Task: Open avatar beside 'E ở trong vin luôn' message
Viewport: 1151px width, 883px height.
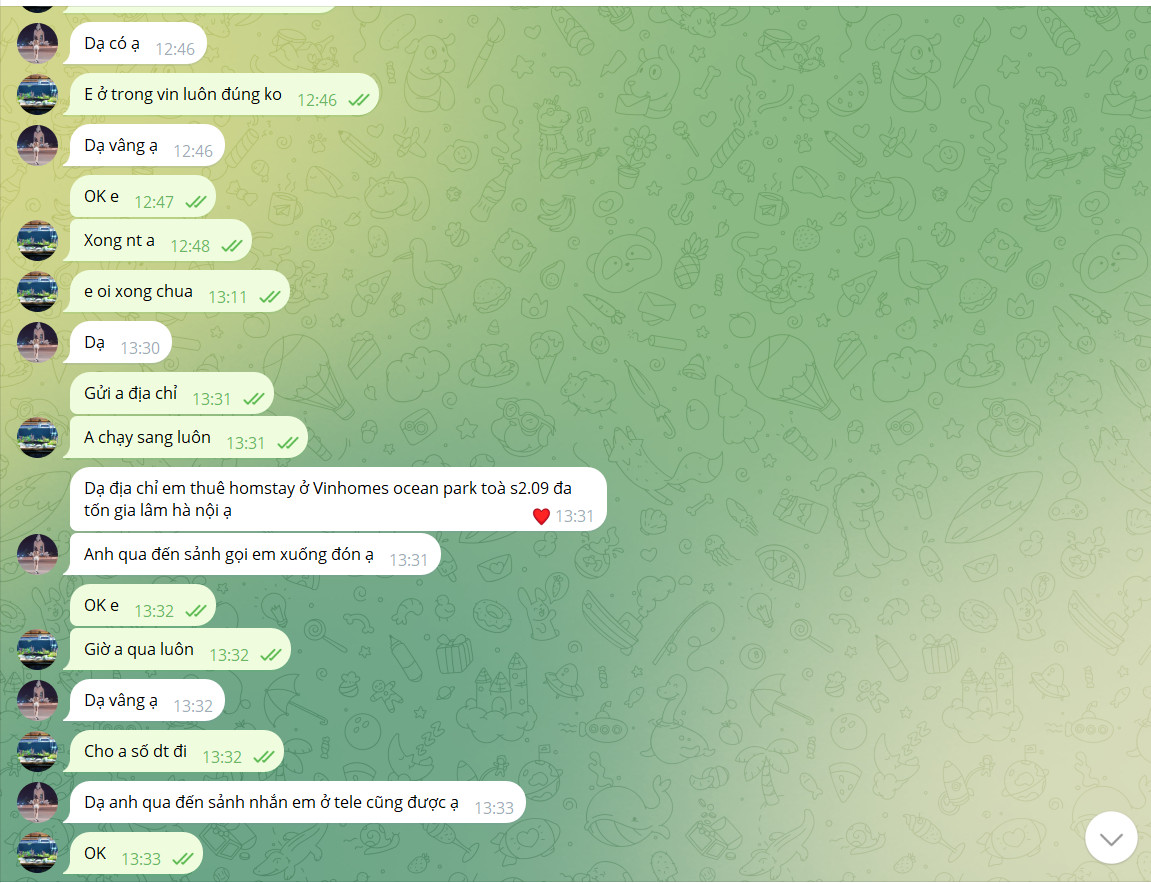Action: 37,95
